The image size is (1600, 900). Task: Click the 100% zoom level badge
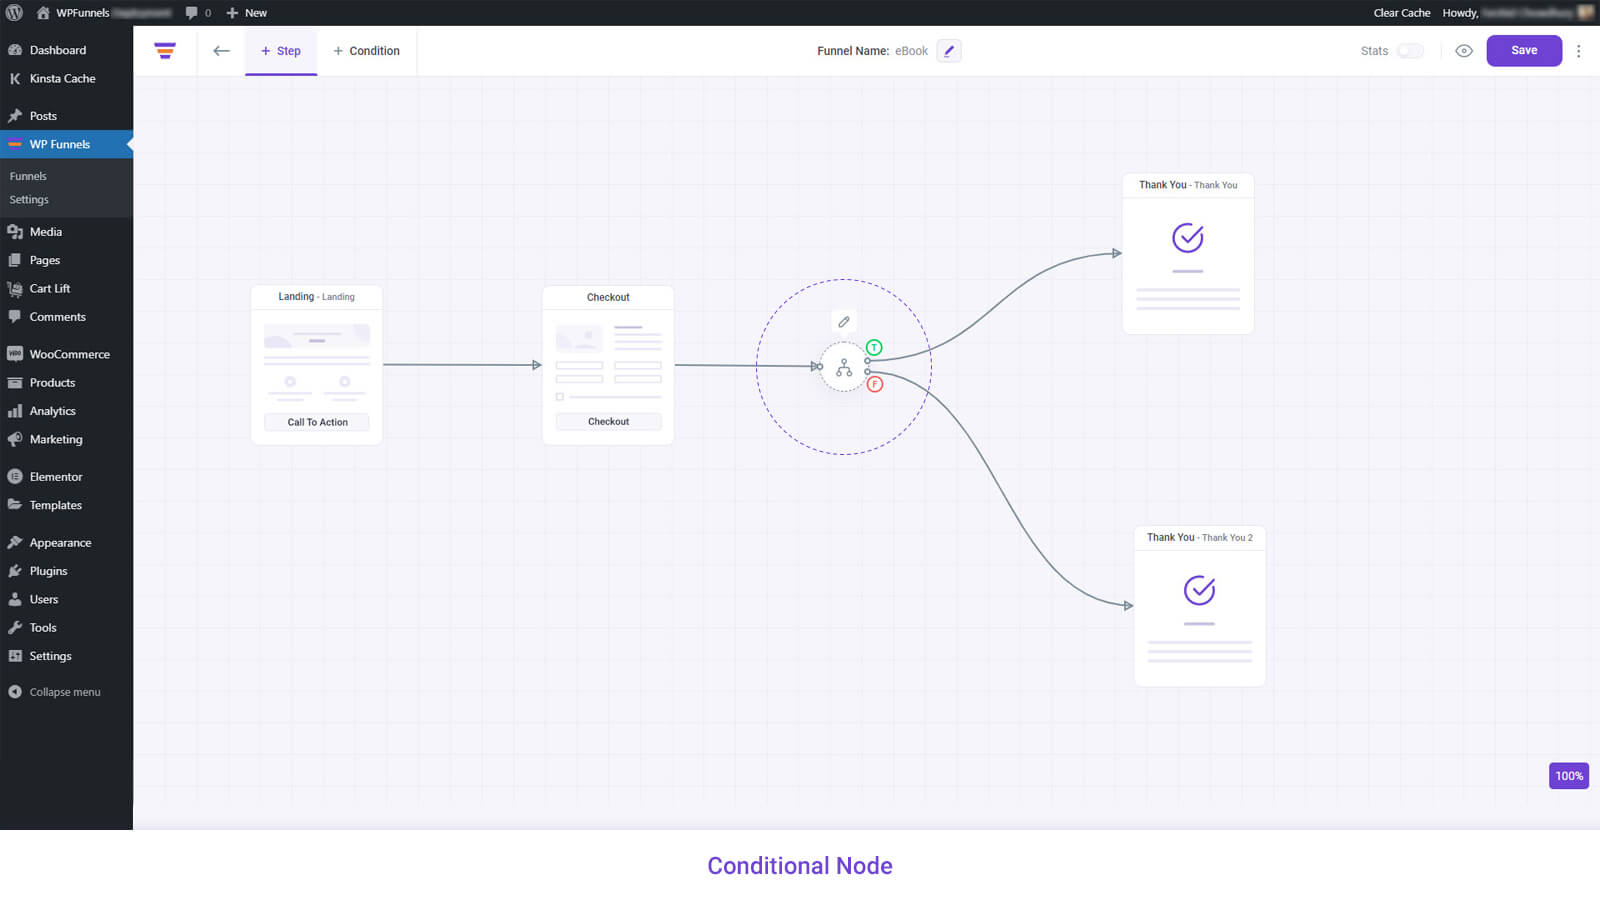(1569, 776)
